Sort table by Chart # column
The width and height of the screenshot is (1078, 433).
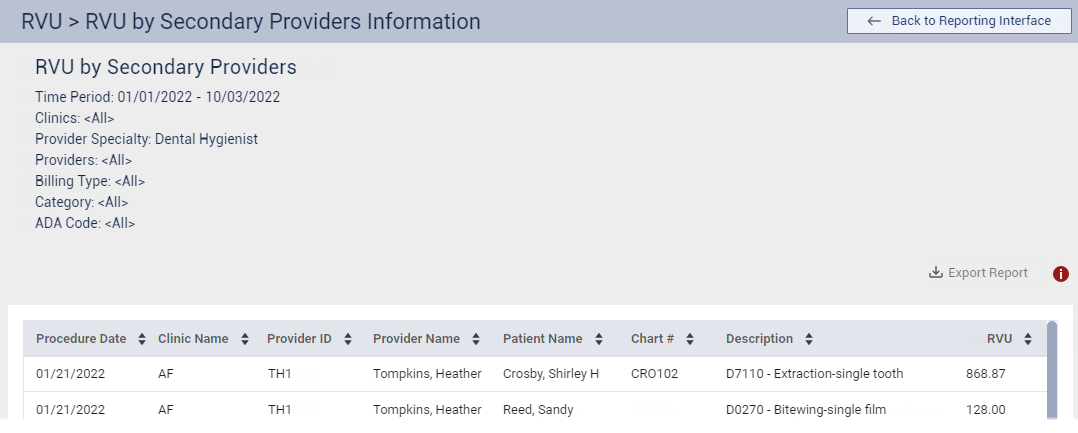pos(690,339)
